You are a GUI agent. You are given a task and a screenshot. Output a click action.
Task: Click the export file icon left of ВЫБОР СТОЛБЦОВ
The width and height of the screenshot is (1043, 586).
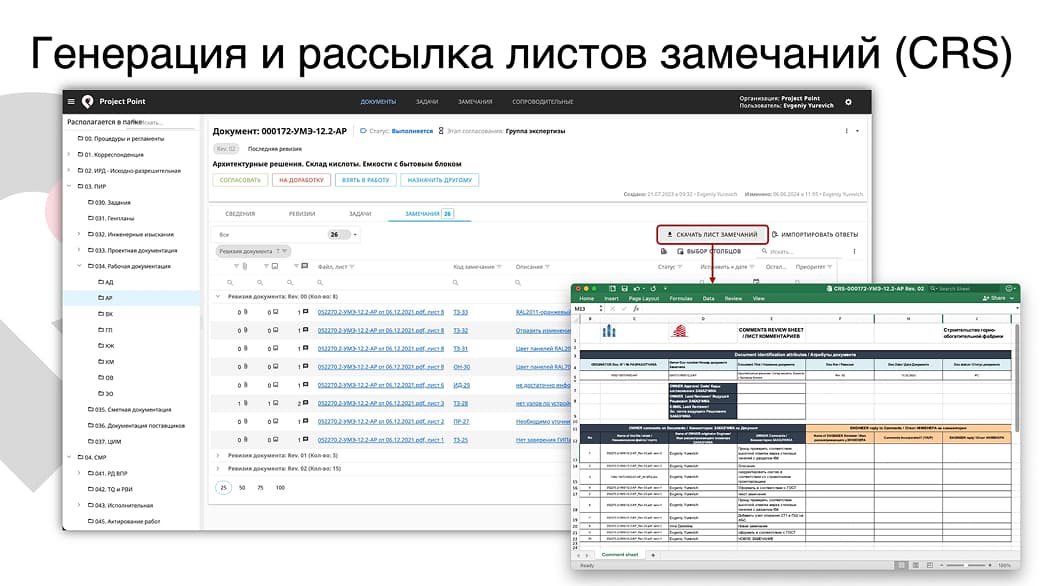click(x=663, y=251)
